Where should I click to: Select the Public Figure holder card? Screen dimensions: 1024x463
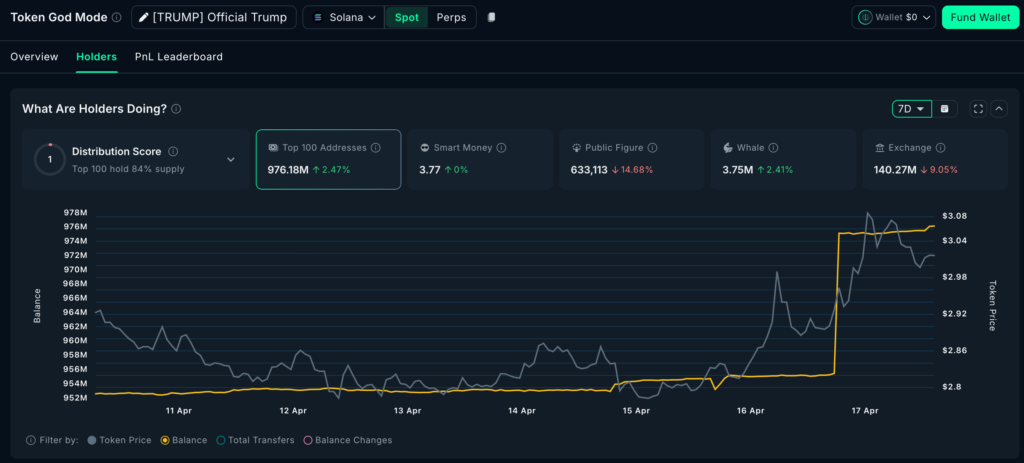(633, 159)
